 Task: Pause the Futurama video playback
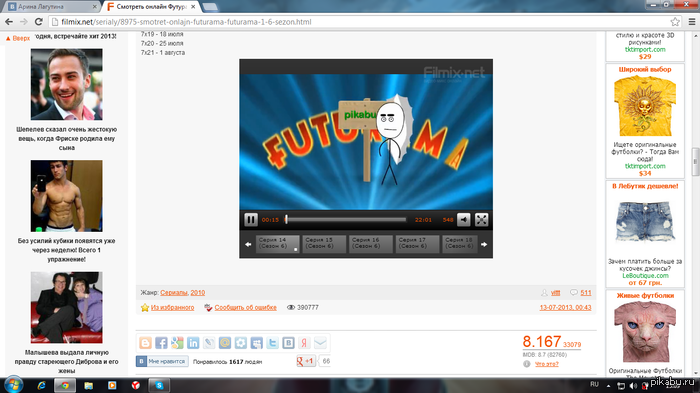[x=250, y=219]
